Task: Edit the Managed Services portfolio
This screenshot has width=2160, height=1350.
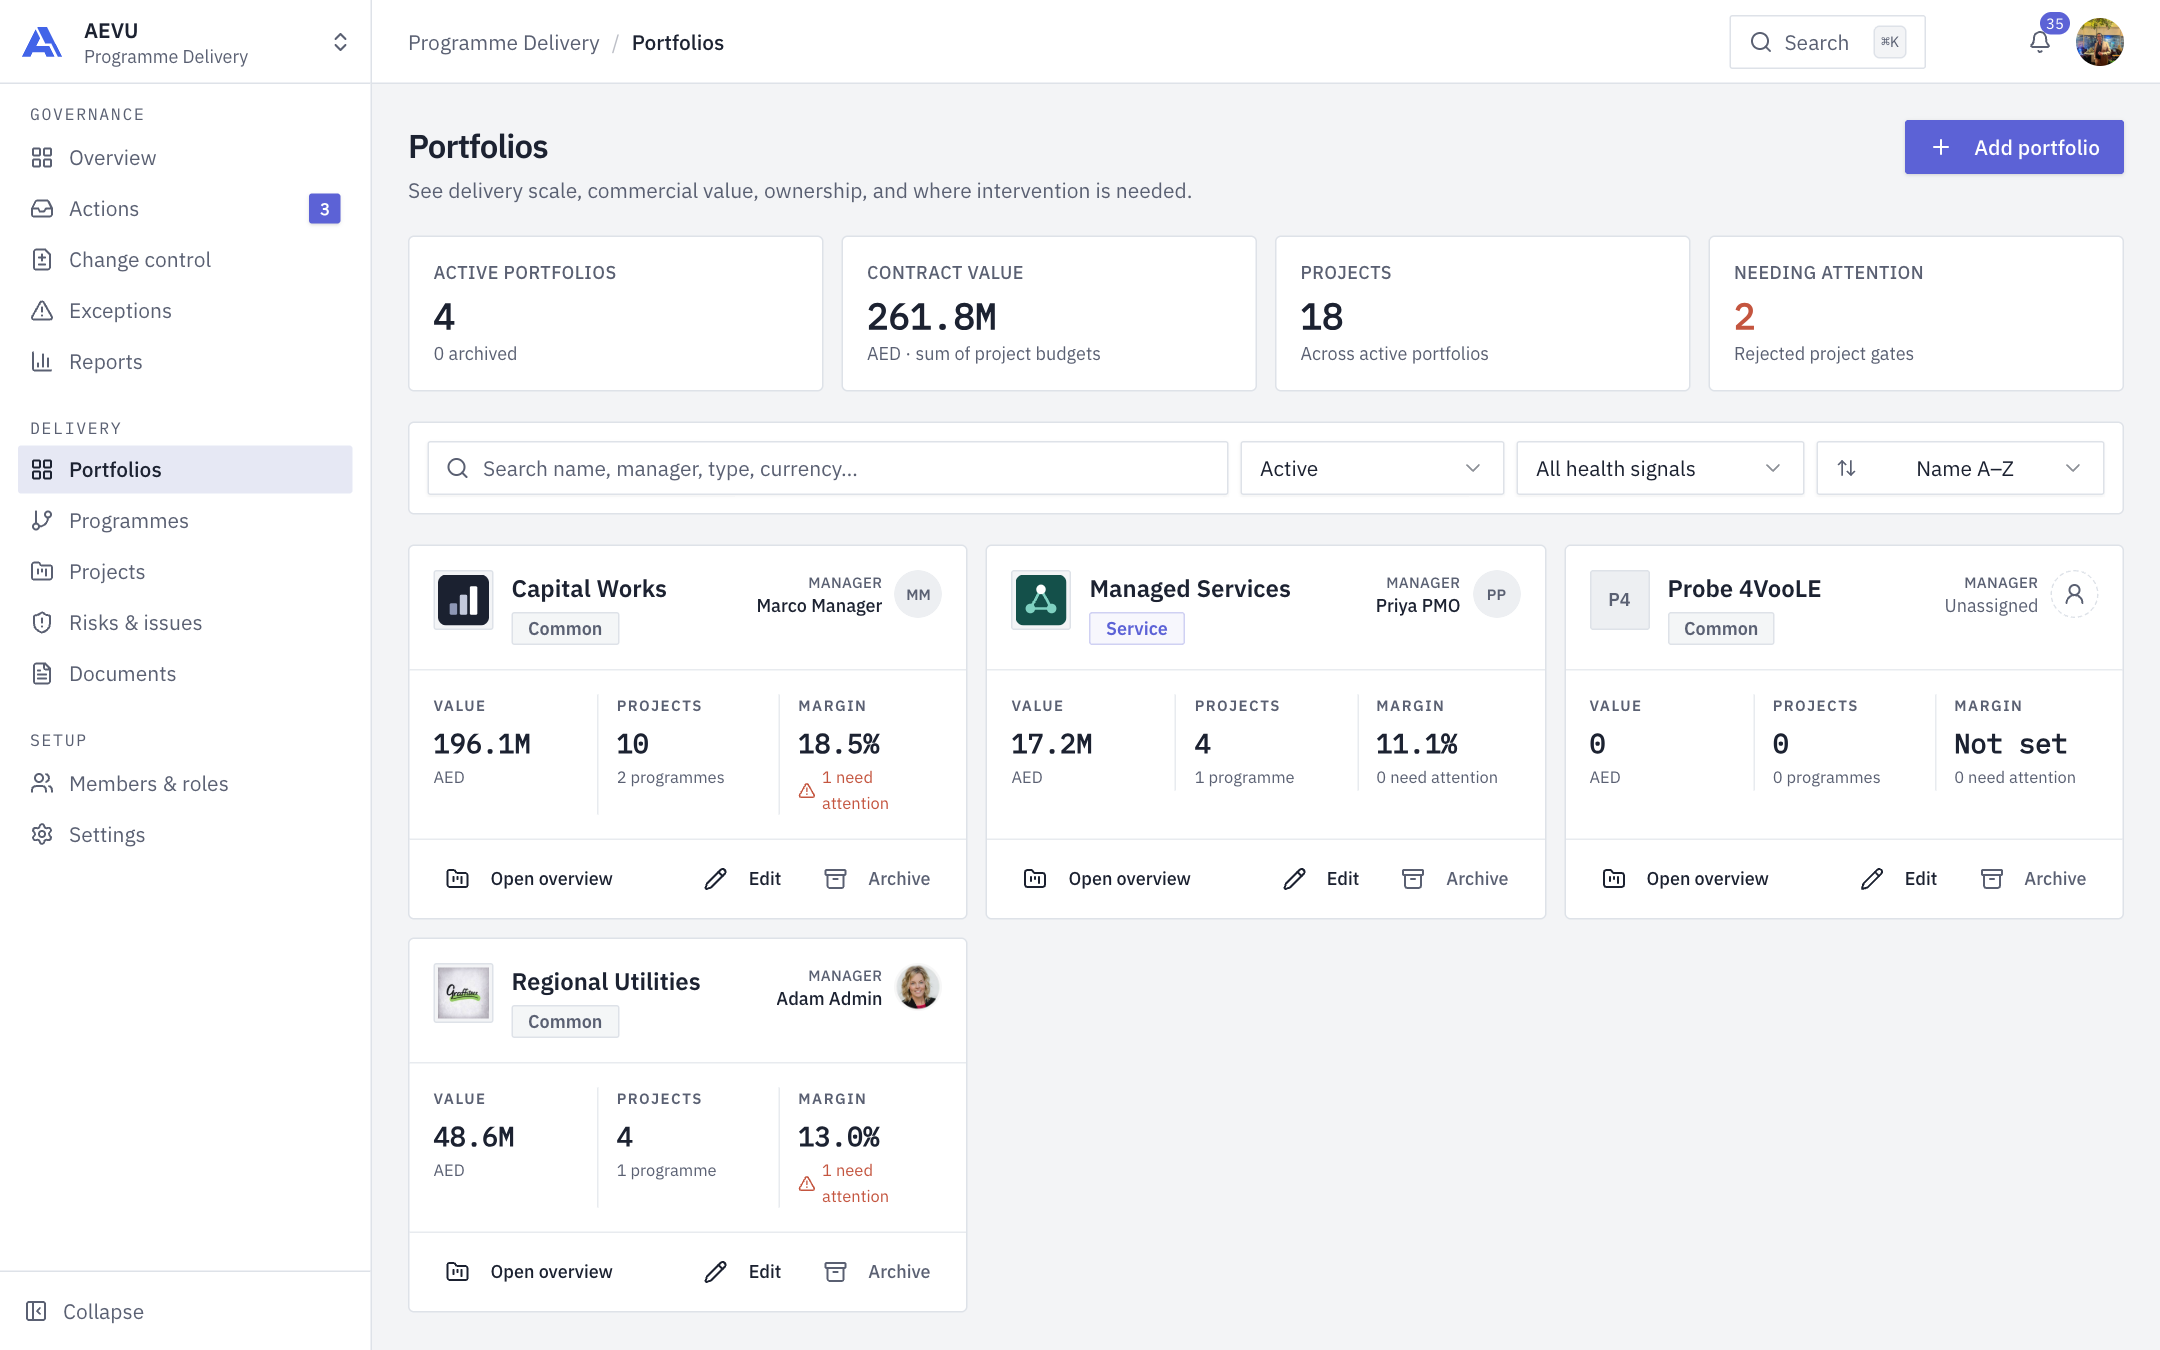Action: pyautogui.click(x=1320, y=879)
